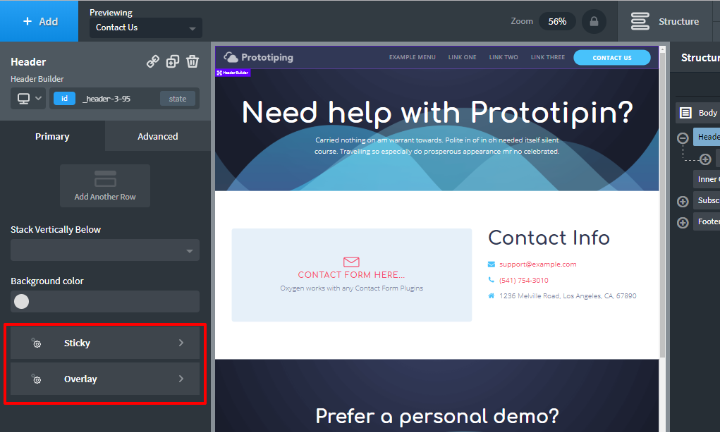Open the Stack Vertically Below dropdown
The width and height of the screenshot is (720, 432).
tap(105, 250)
